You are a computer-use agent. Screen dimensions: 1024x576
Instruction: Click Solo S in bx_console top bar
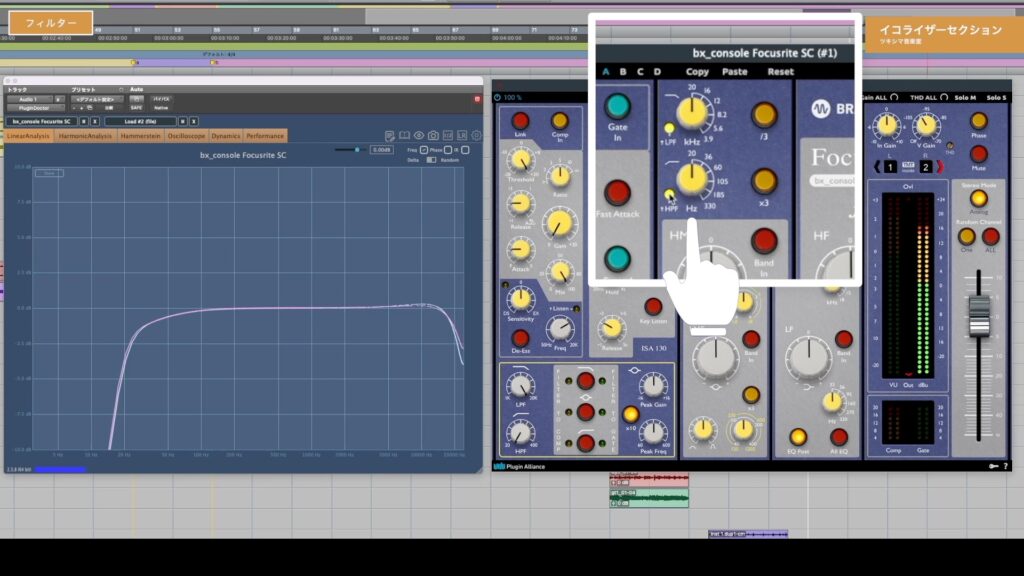(x=996, y=97)
